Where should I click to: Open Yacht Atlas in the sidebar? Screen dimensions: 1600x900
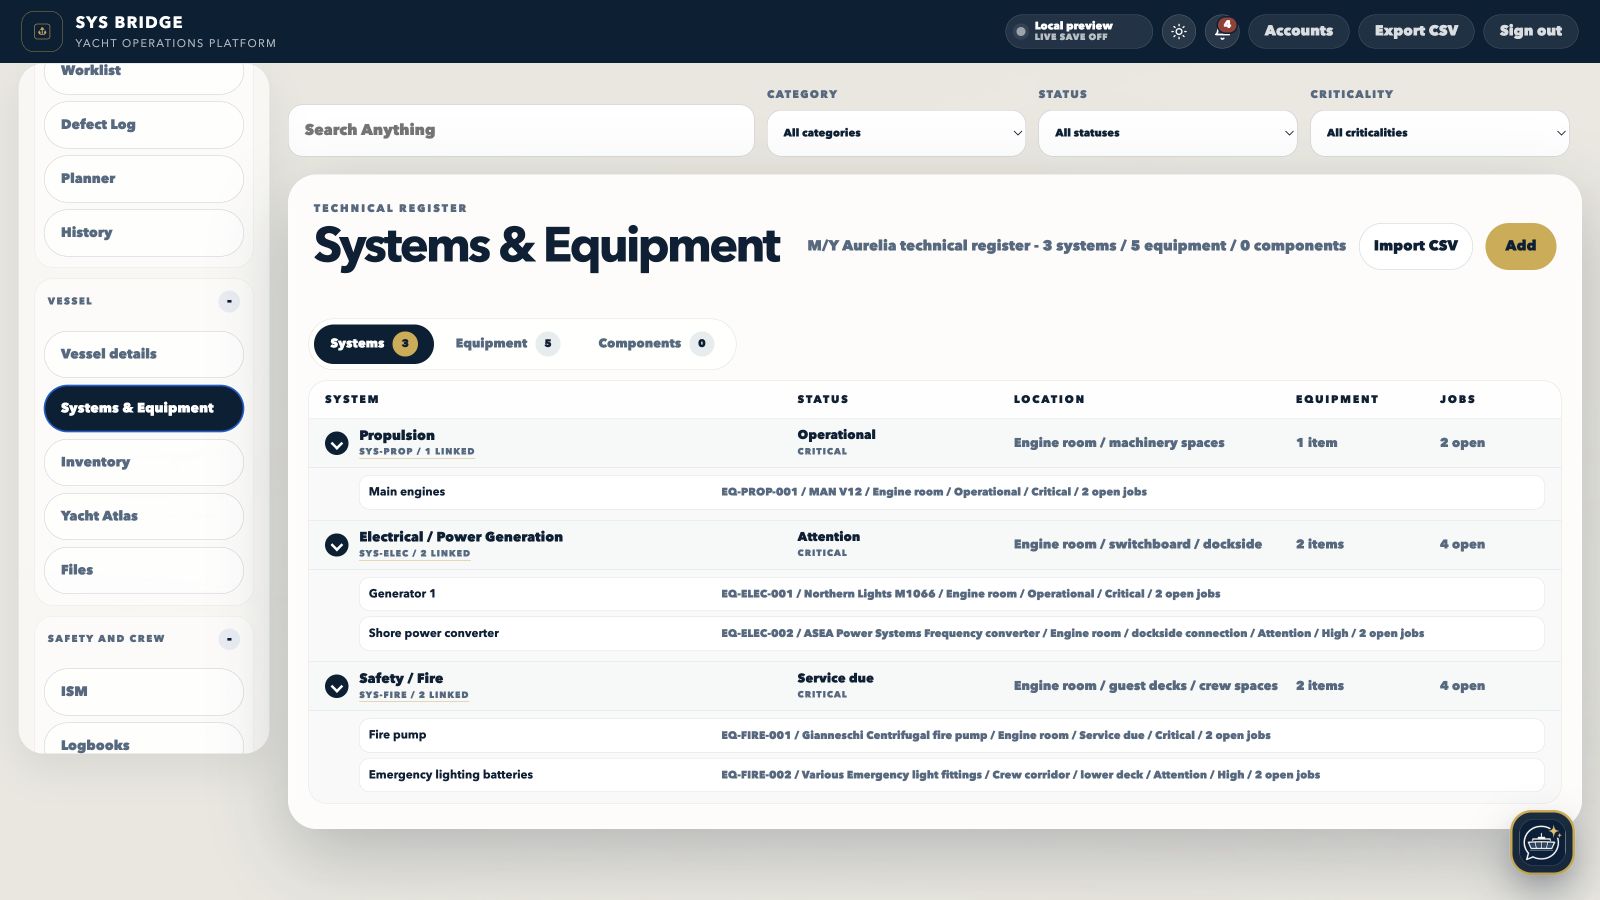(144, 516)
